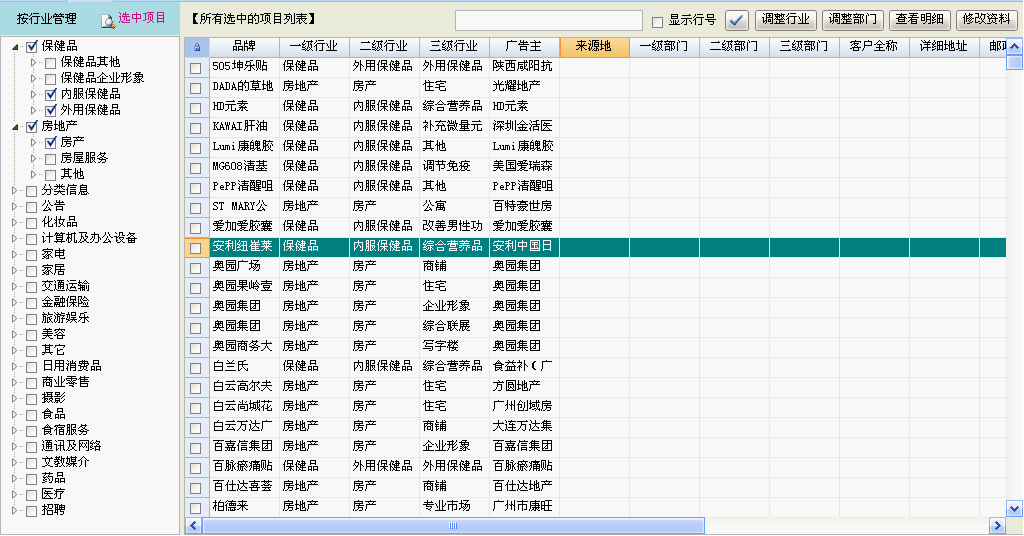This screenshot has height=536, width=1024.
Task: Tick the row checkbox for 安利纽崔莱
Action: (x=195, y=248)
